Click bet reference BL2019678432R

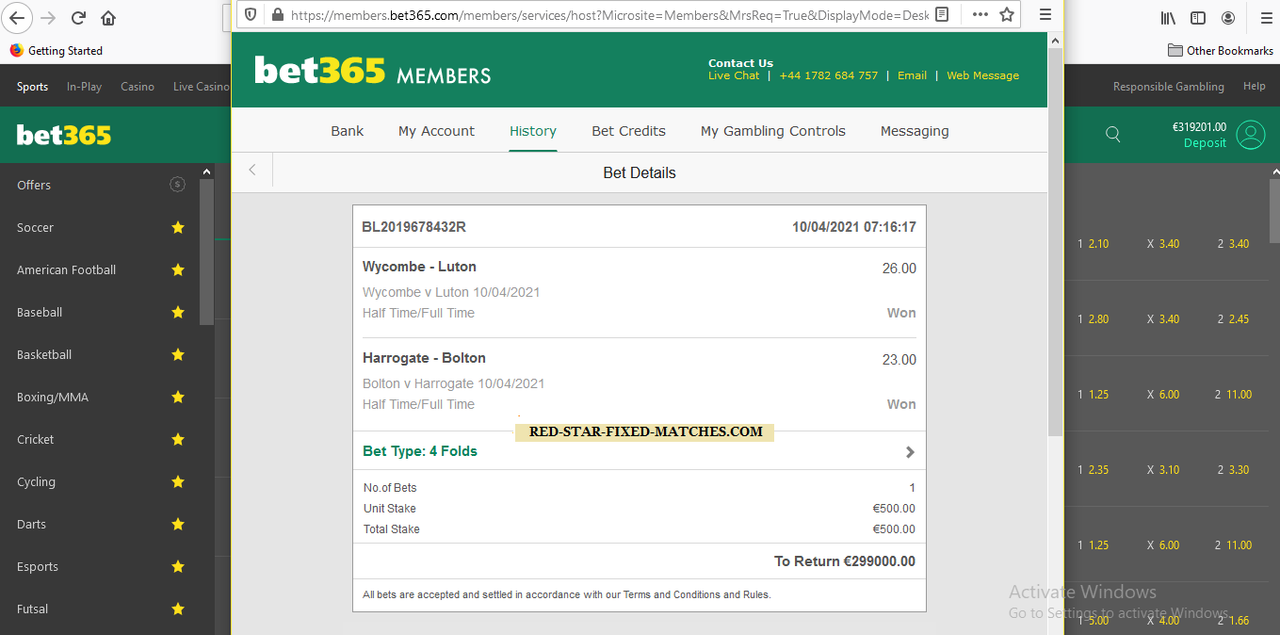point(414,227)
